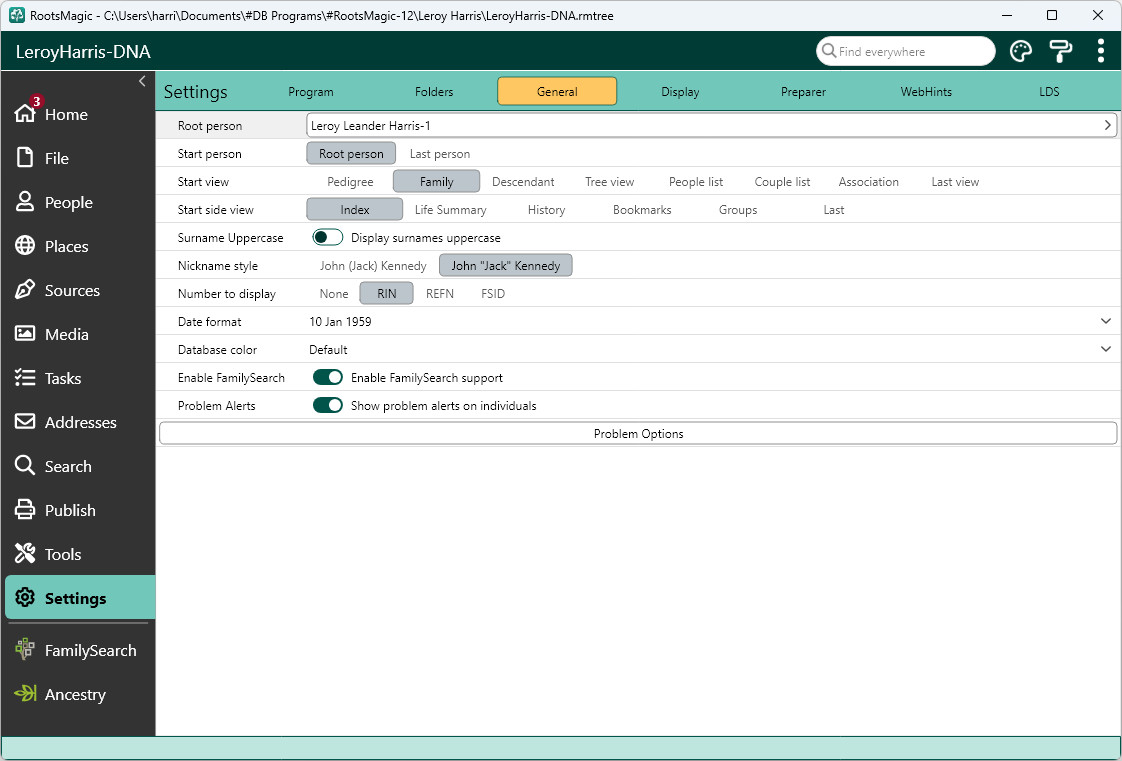1122x761 pixels.
Task: Choose None for number to display
Action: [x=333, y=293]
